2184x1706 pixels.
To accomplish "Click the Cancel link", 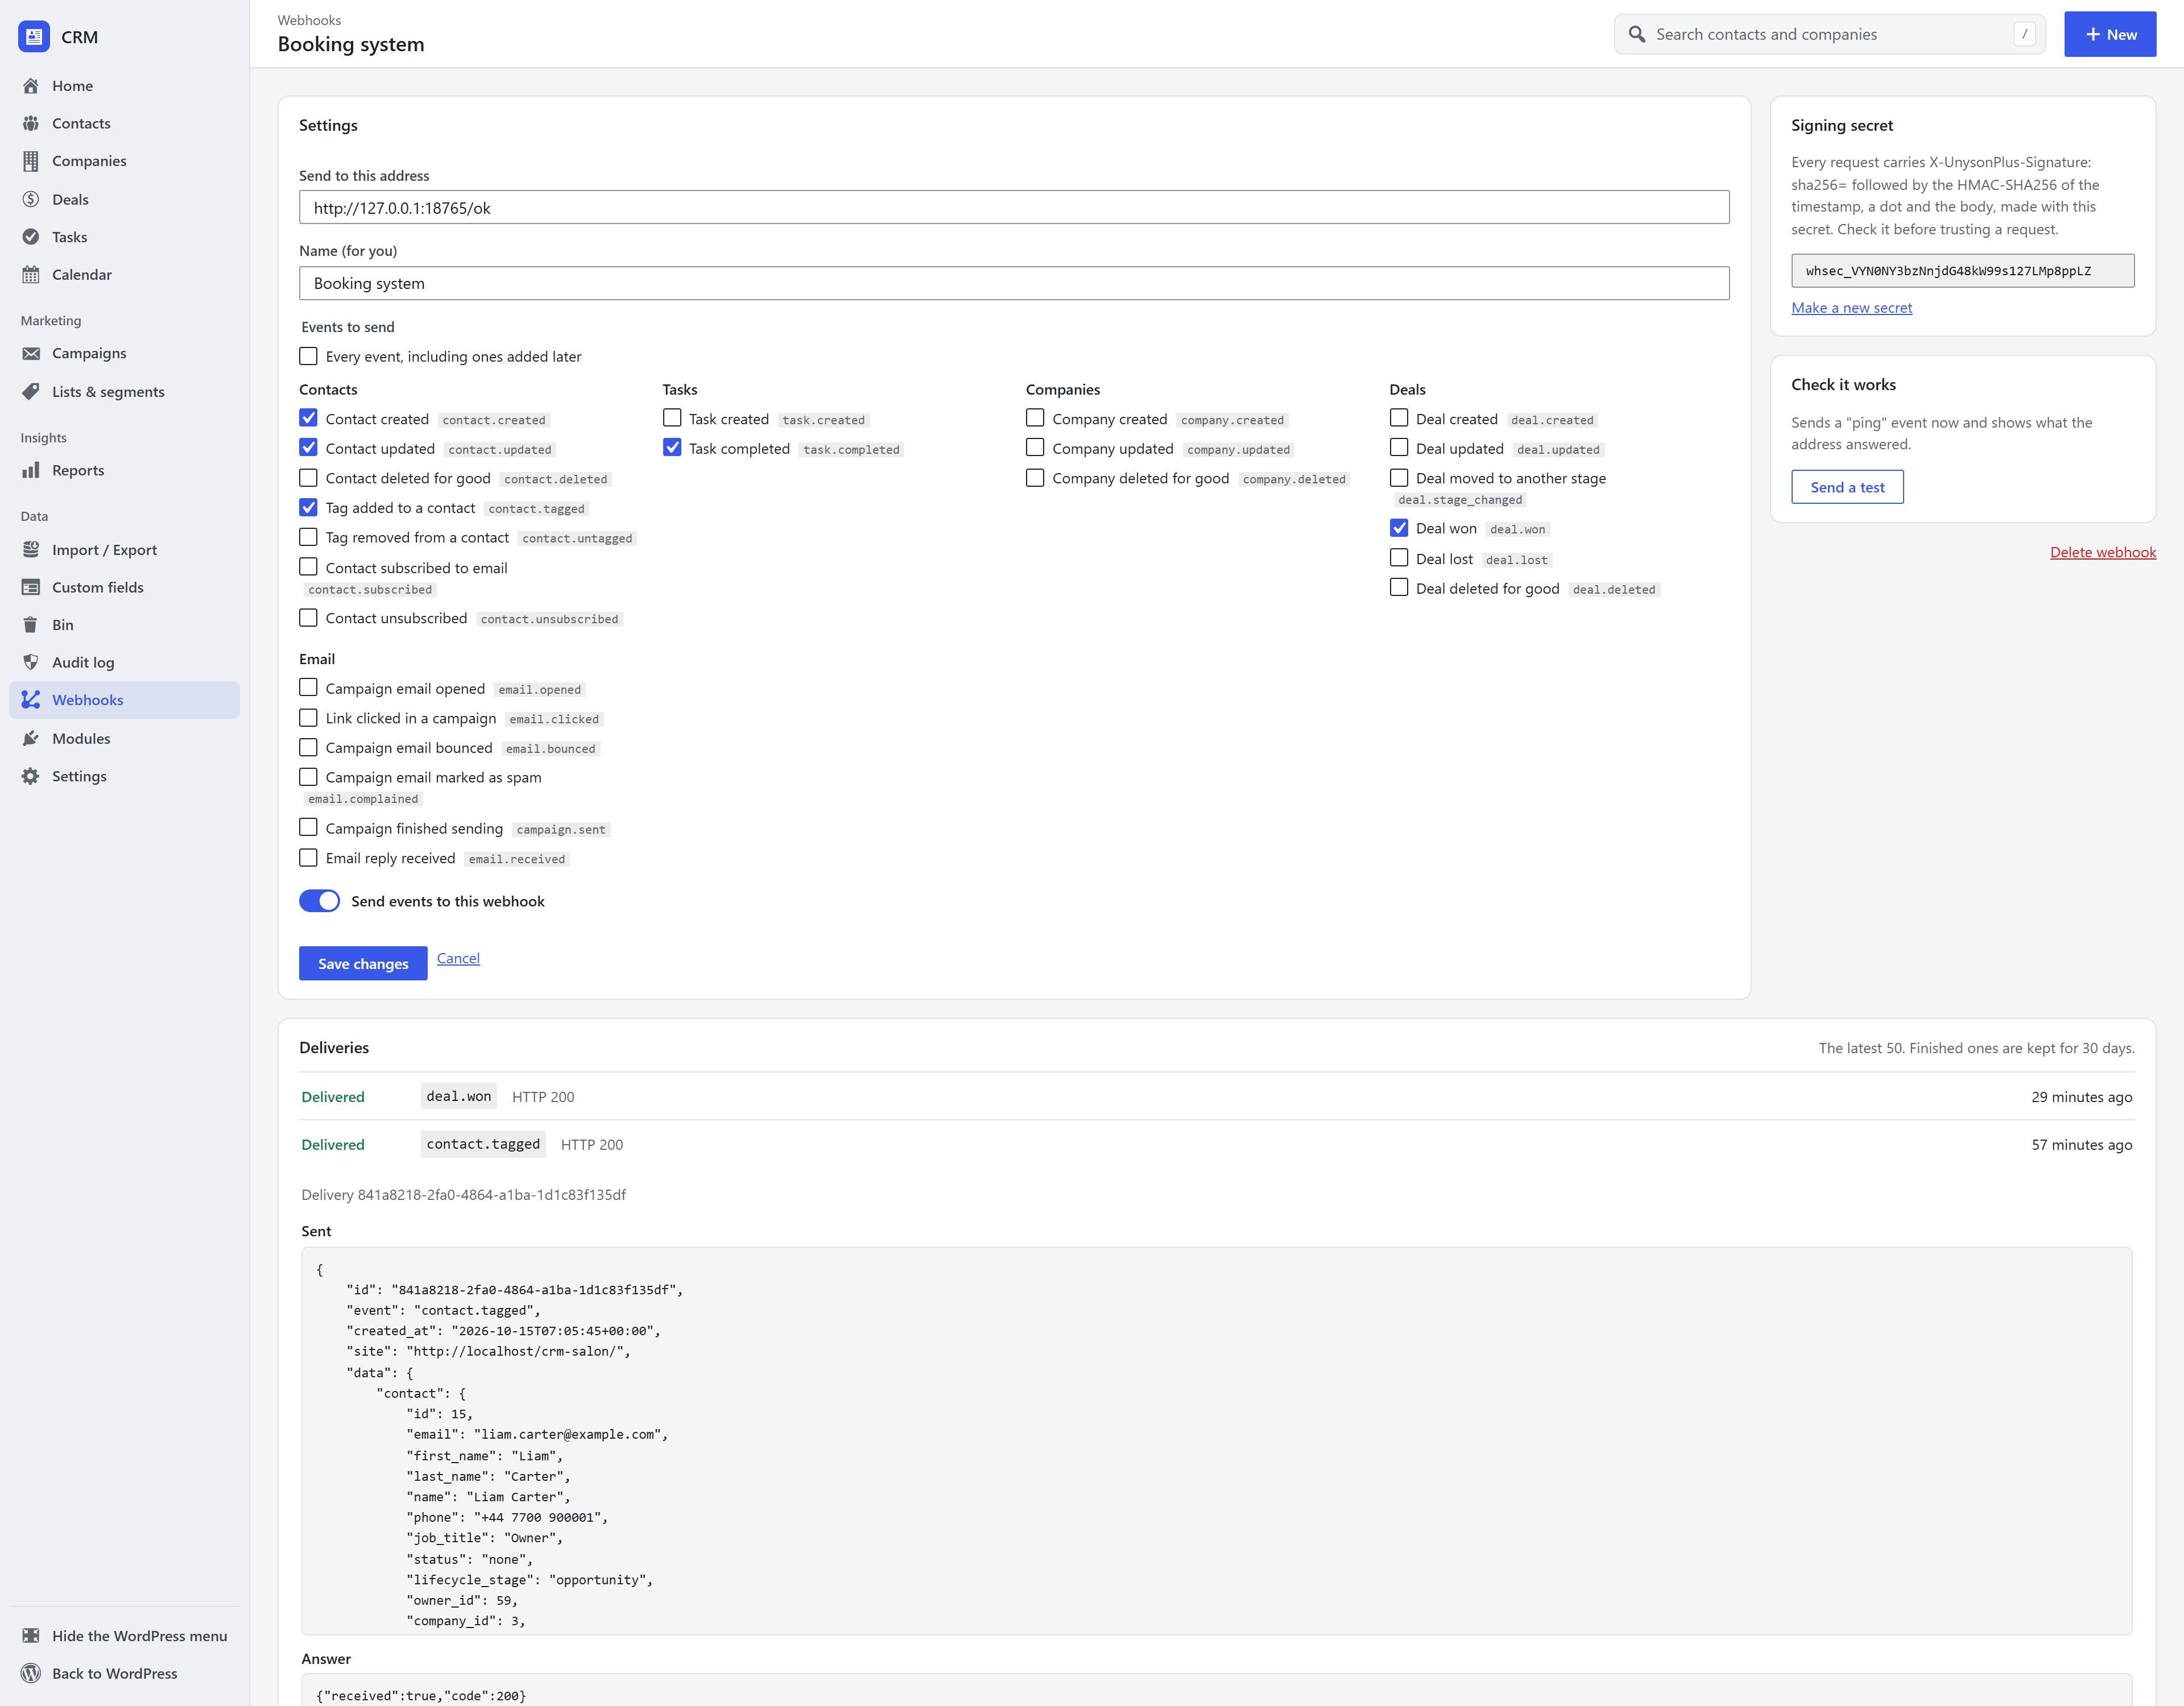I will click(x=458, y=958).
